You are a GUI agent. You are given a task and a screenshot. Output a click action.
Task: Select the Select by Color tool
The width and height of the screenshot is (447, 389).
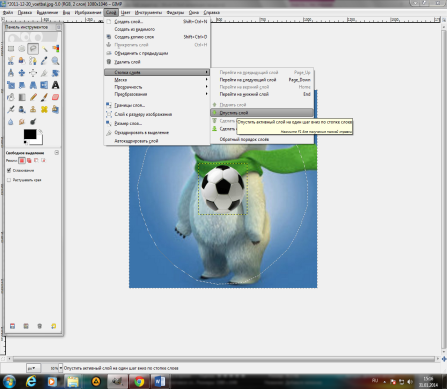click(x=55, y=49)
